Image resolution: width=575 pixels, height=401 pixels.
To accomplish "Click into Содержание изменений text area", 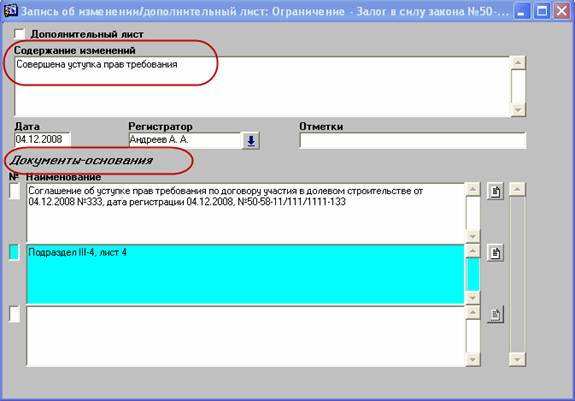I will tap(262, 87).
